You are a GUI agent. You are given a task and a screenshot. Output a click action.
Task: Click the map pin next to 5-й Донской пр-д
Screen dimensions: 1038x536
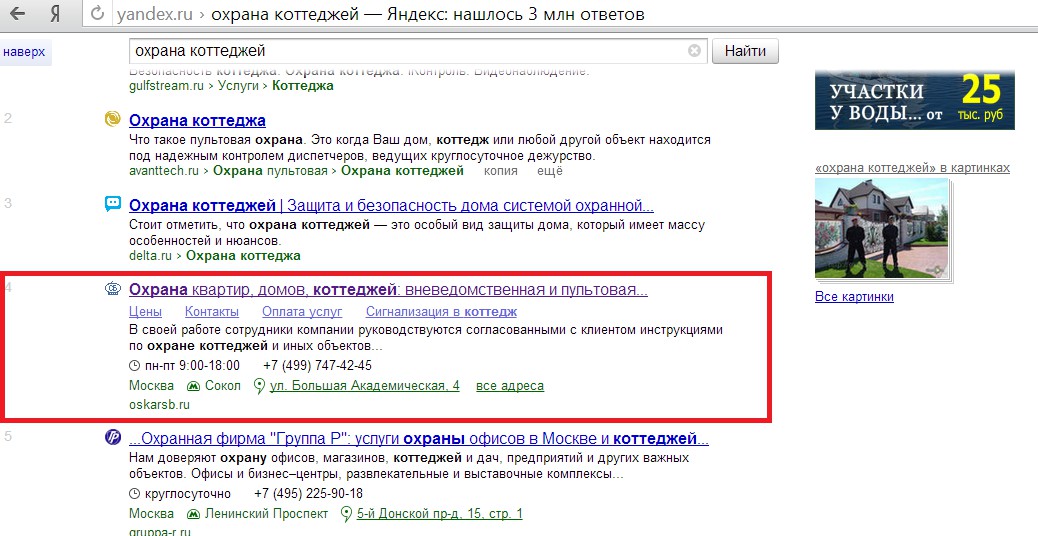(346, 514)
